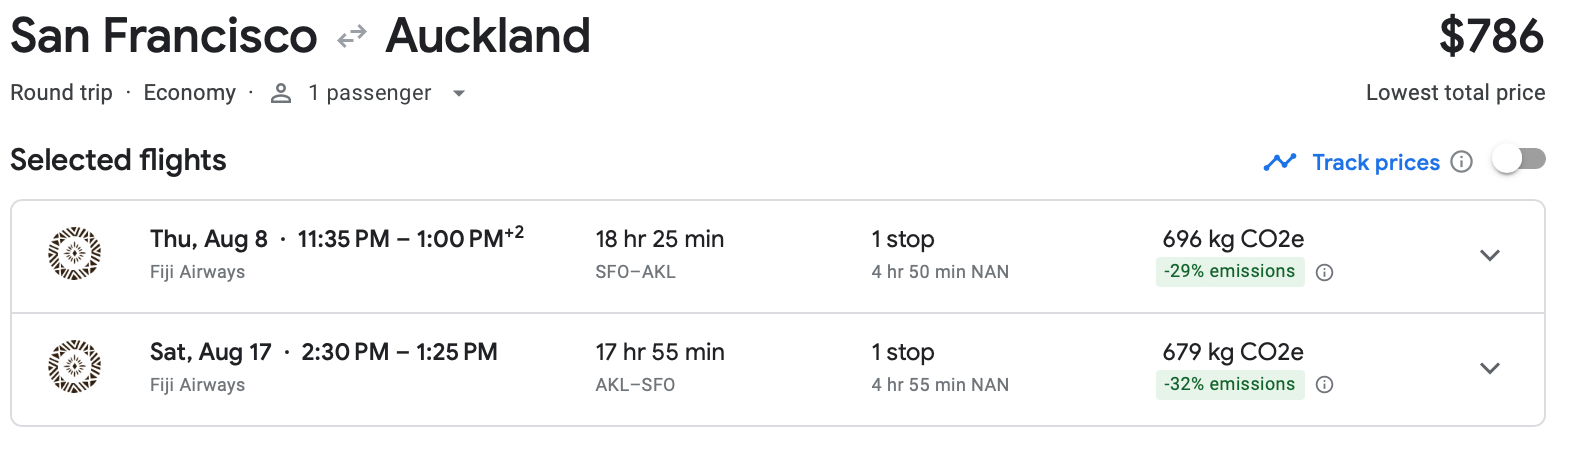
Task: Expand the Sat, Aug 17 flight details
Action: pyautogui.click(x=1489, y=368)
